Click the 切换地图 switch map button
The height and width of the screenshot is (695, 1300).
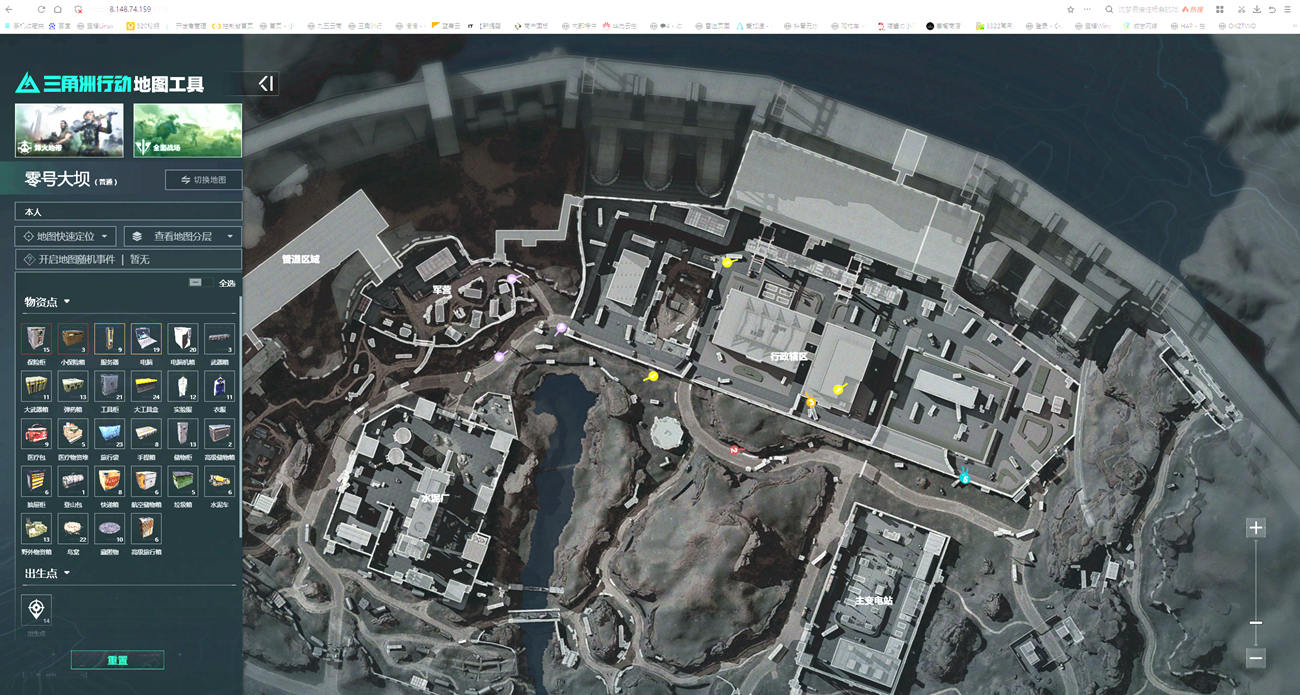(203, 180)
